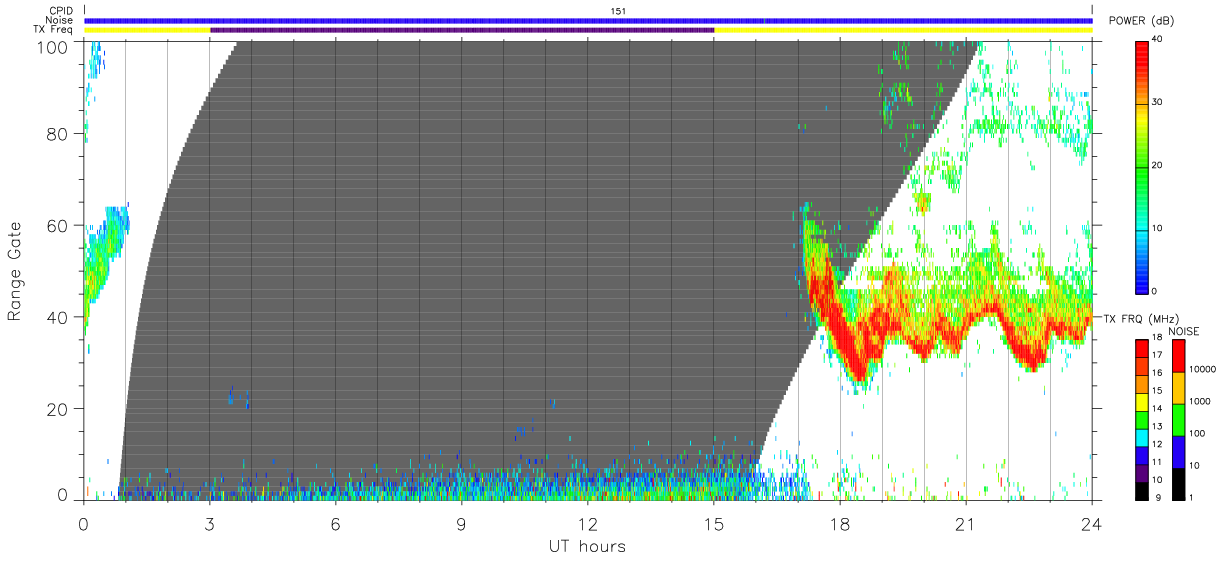Click the TX Freq label beside the top strips

pos(54,30)
